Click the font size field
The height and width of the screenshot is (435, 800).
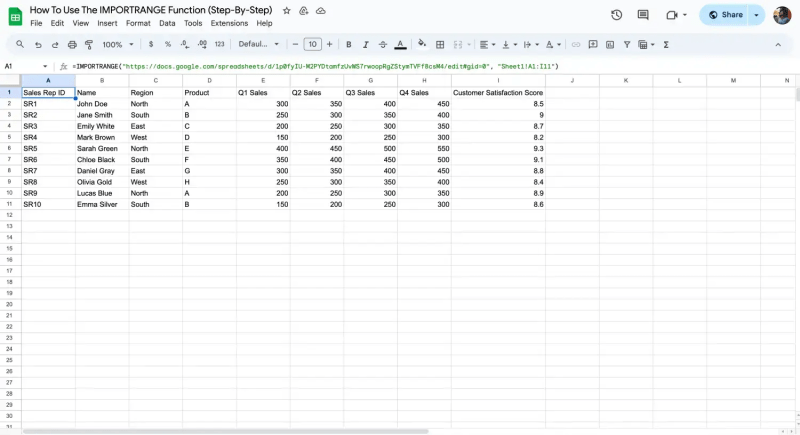pyautogui.click(x=312, y=44)
